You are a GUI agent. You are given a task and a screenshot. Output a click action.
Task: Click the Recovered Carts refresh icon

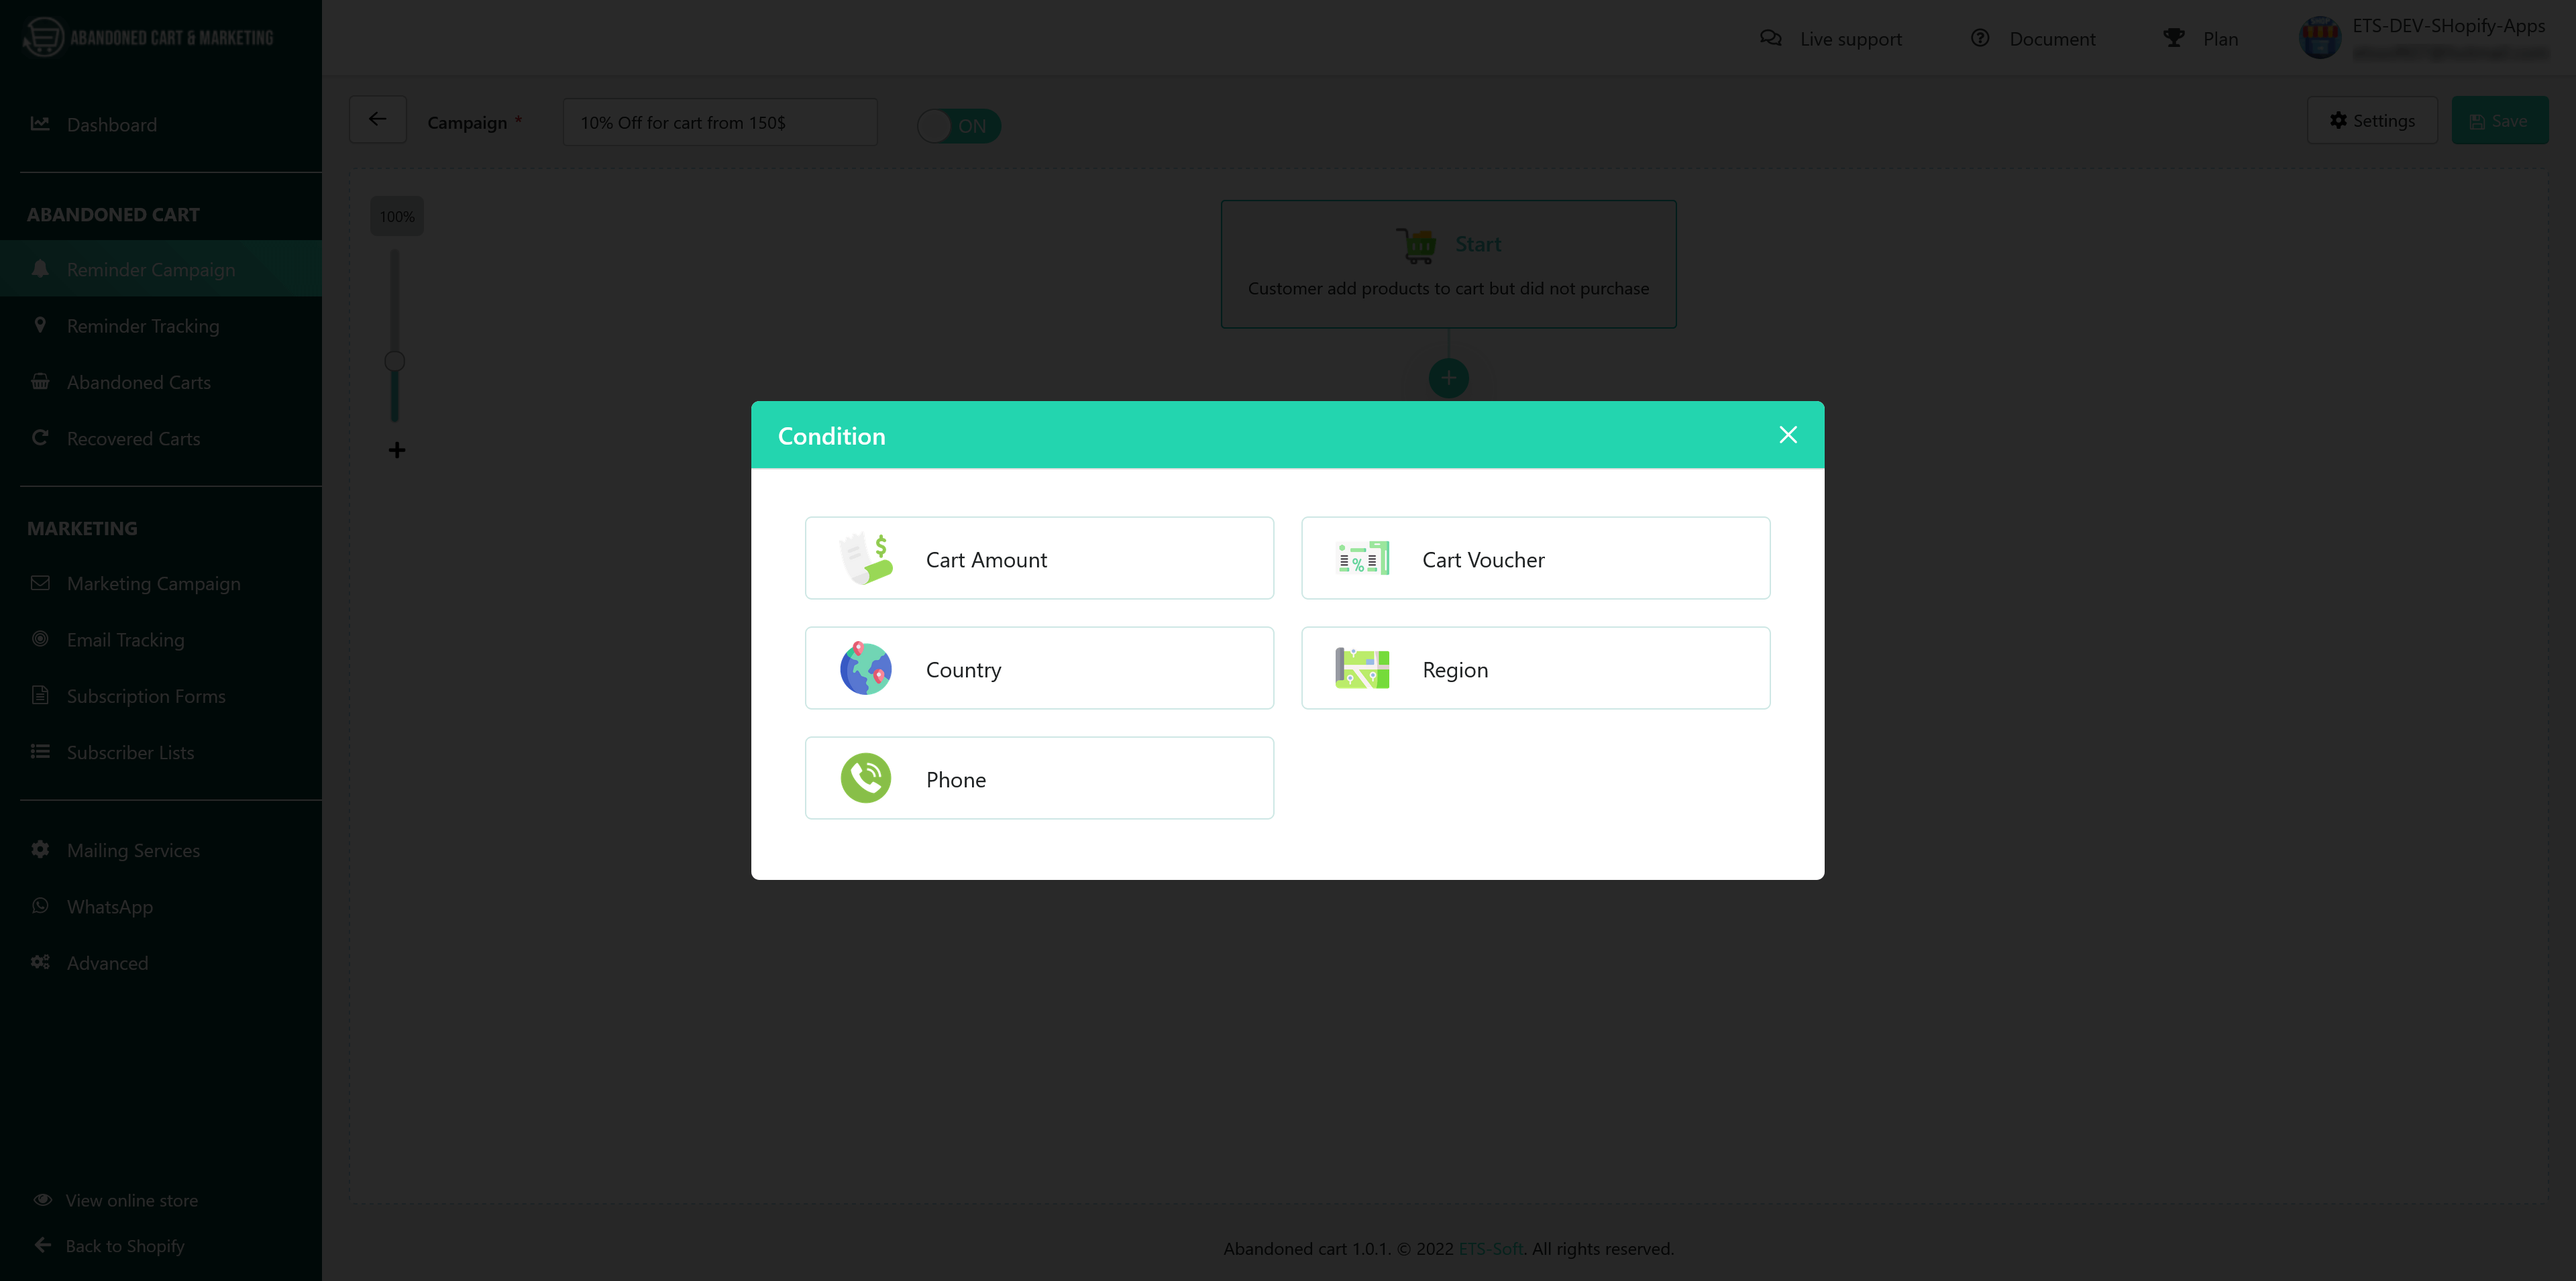coord(40,437)
